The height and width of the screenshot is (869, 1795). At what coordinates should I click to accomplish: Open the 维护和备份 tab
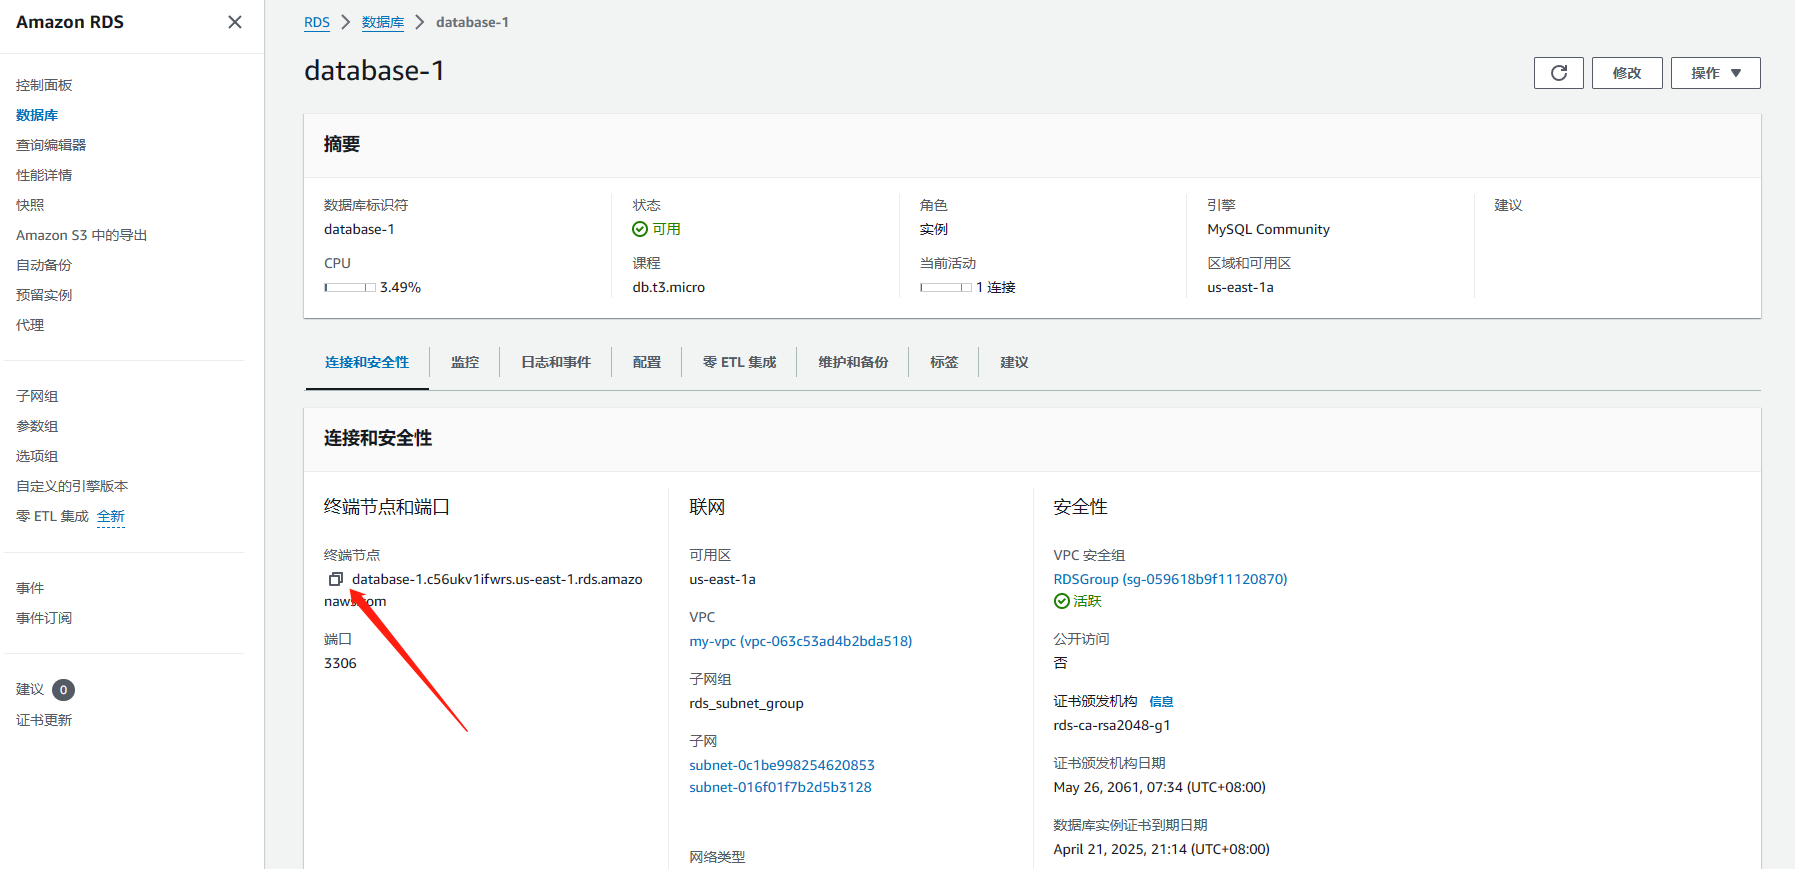[853, 362]
